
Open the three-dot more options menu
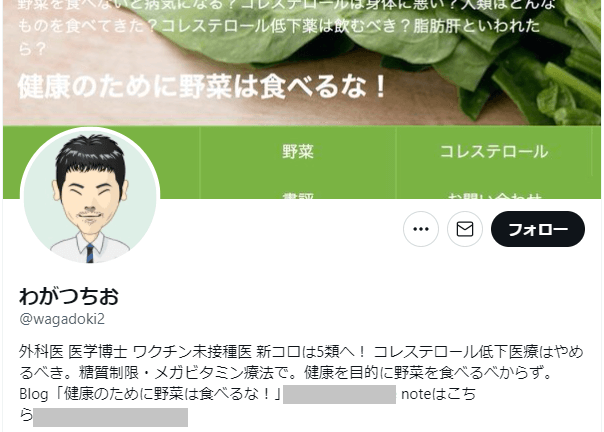point(421,229)
